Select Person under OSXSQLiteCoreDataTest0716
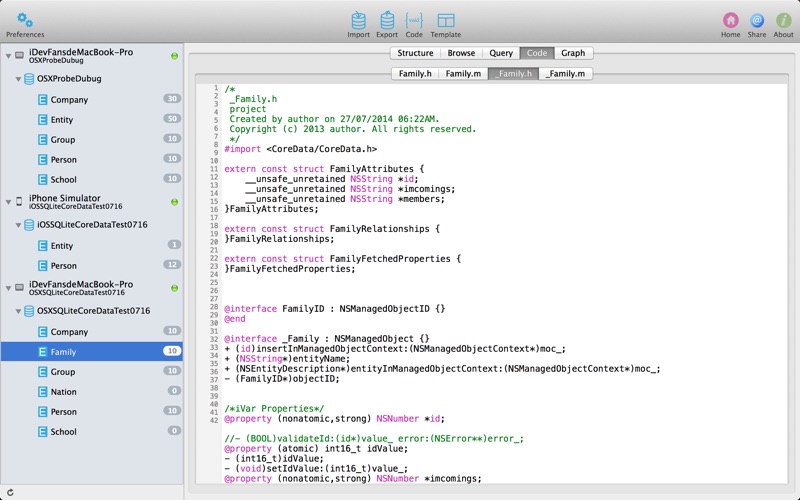 tap(91, 411)
